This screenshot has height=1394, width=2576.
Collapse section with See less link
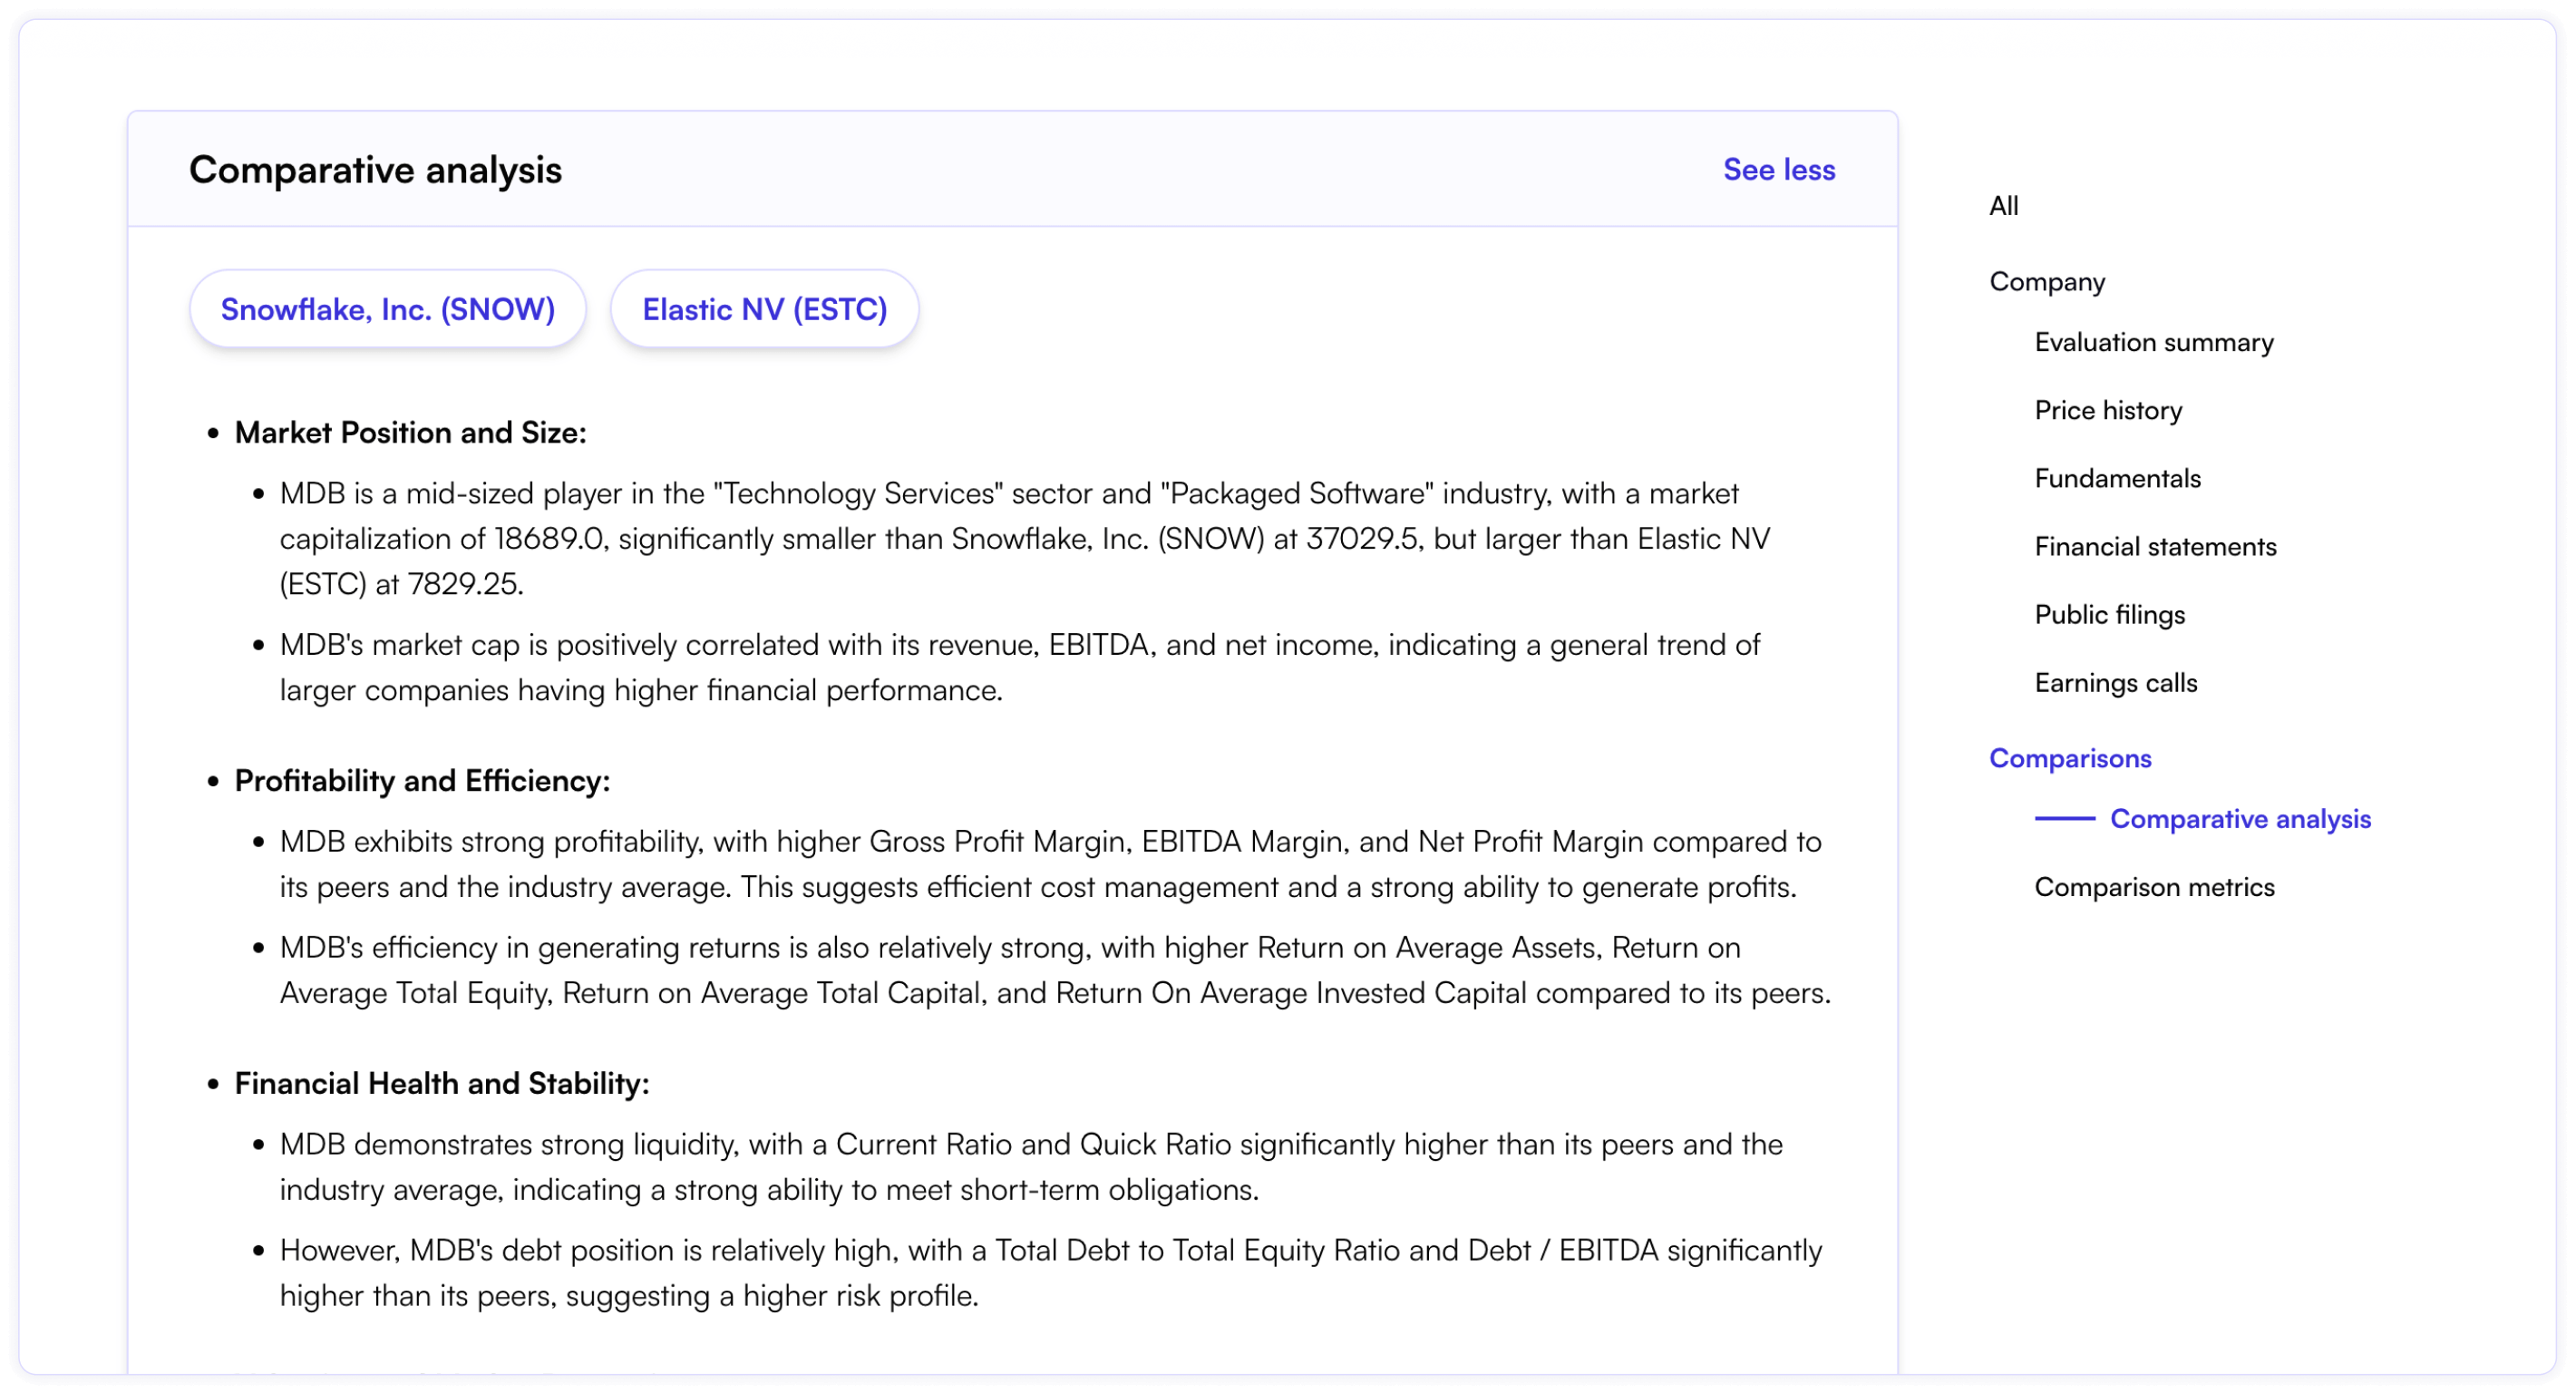[1778, 169]
